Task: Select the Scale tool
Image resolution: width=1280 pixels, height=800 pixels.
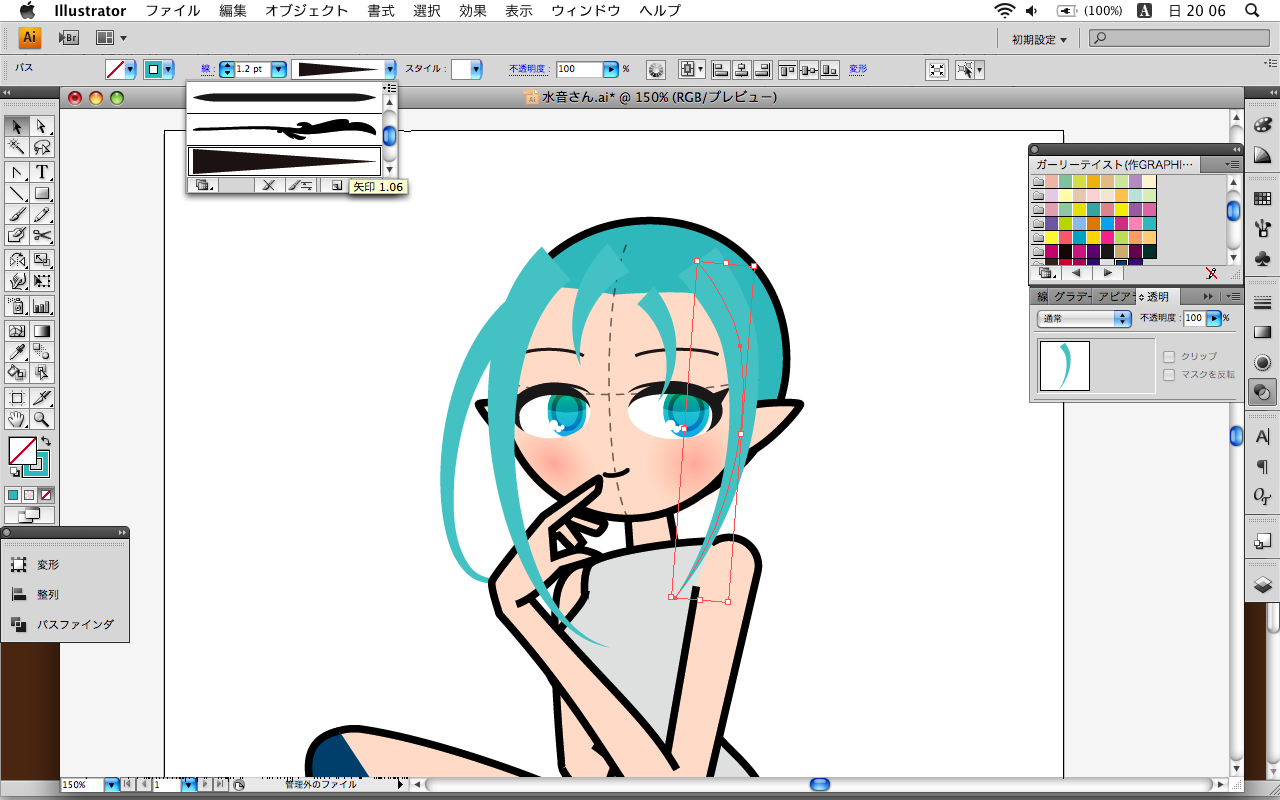Action: [42, 260]
